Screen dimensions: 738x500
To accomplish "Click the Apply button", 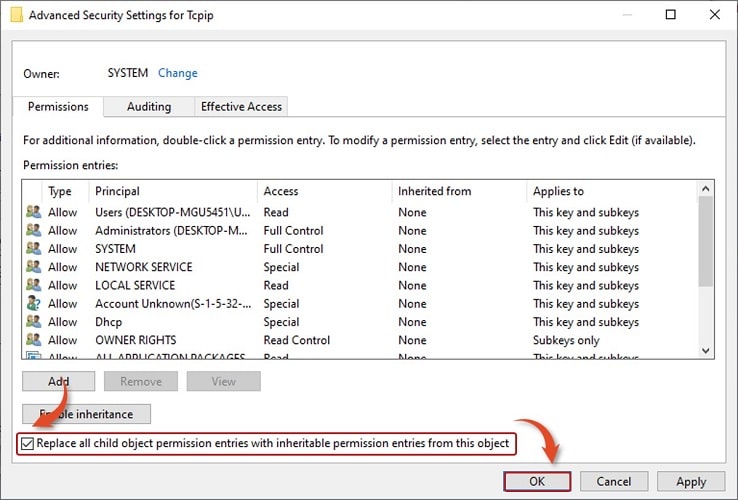I will pyautogui.click(x=691, y=481).
